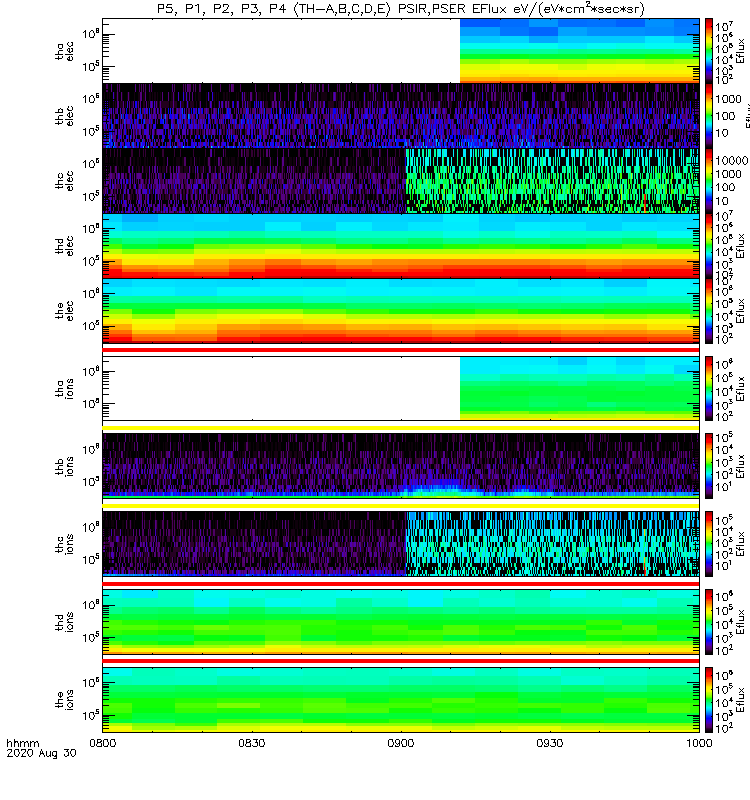The height and width of the screenshot is (800, 750).
Task: Click the Eflux label beside thd ions color bar
Action: point(740,622)
